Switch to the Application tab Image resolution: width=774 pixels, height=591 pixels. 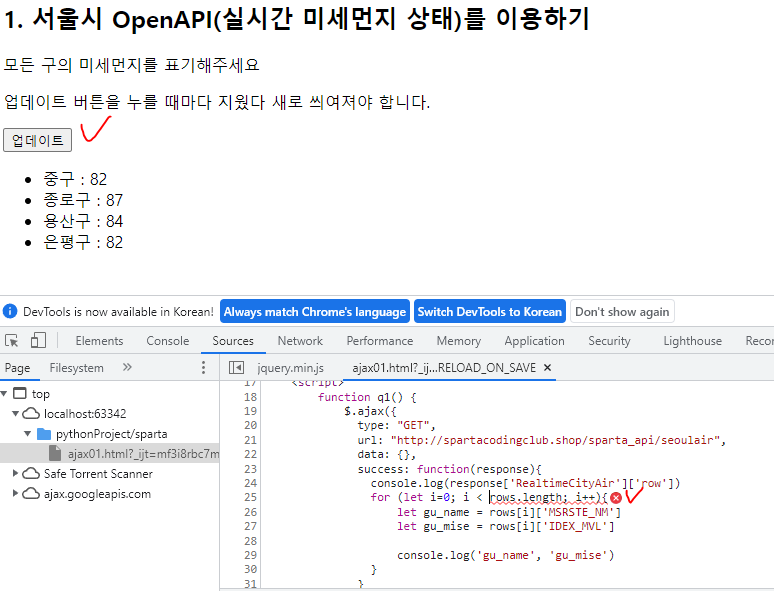[535, 341]
